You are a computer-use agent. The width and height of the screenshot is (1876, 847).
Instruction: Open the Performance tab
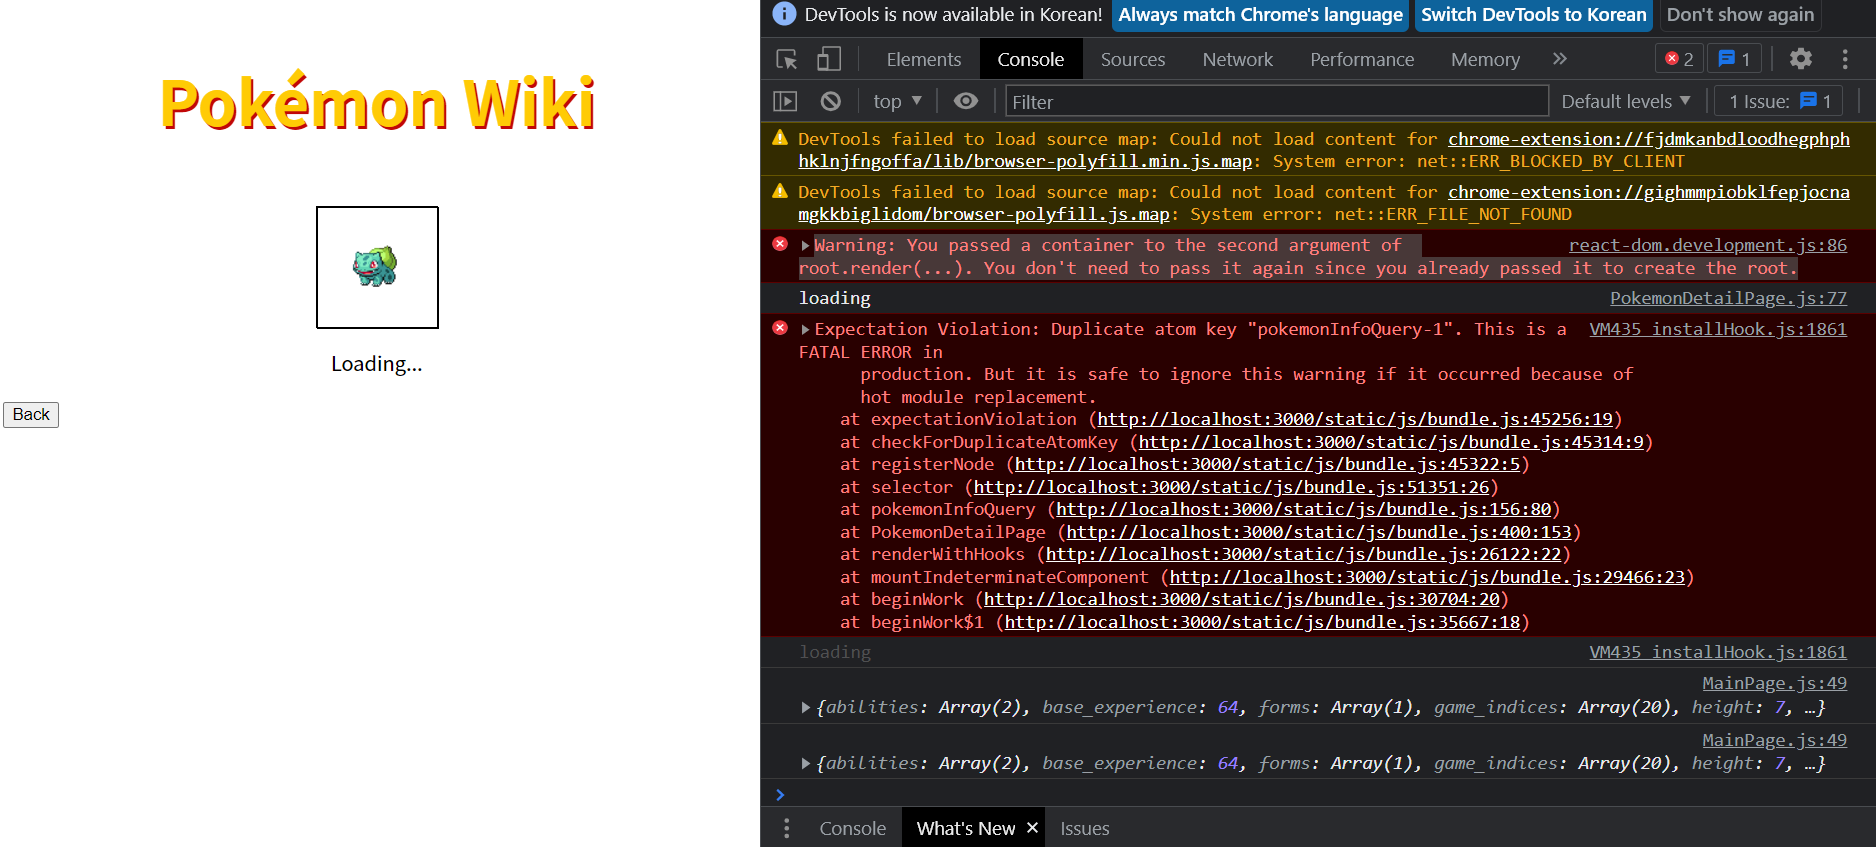click(x=1362, y=59)
